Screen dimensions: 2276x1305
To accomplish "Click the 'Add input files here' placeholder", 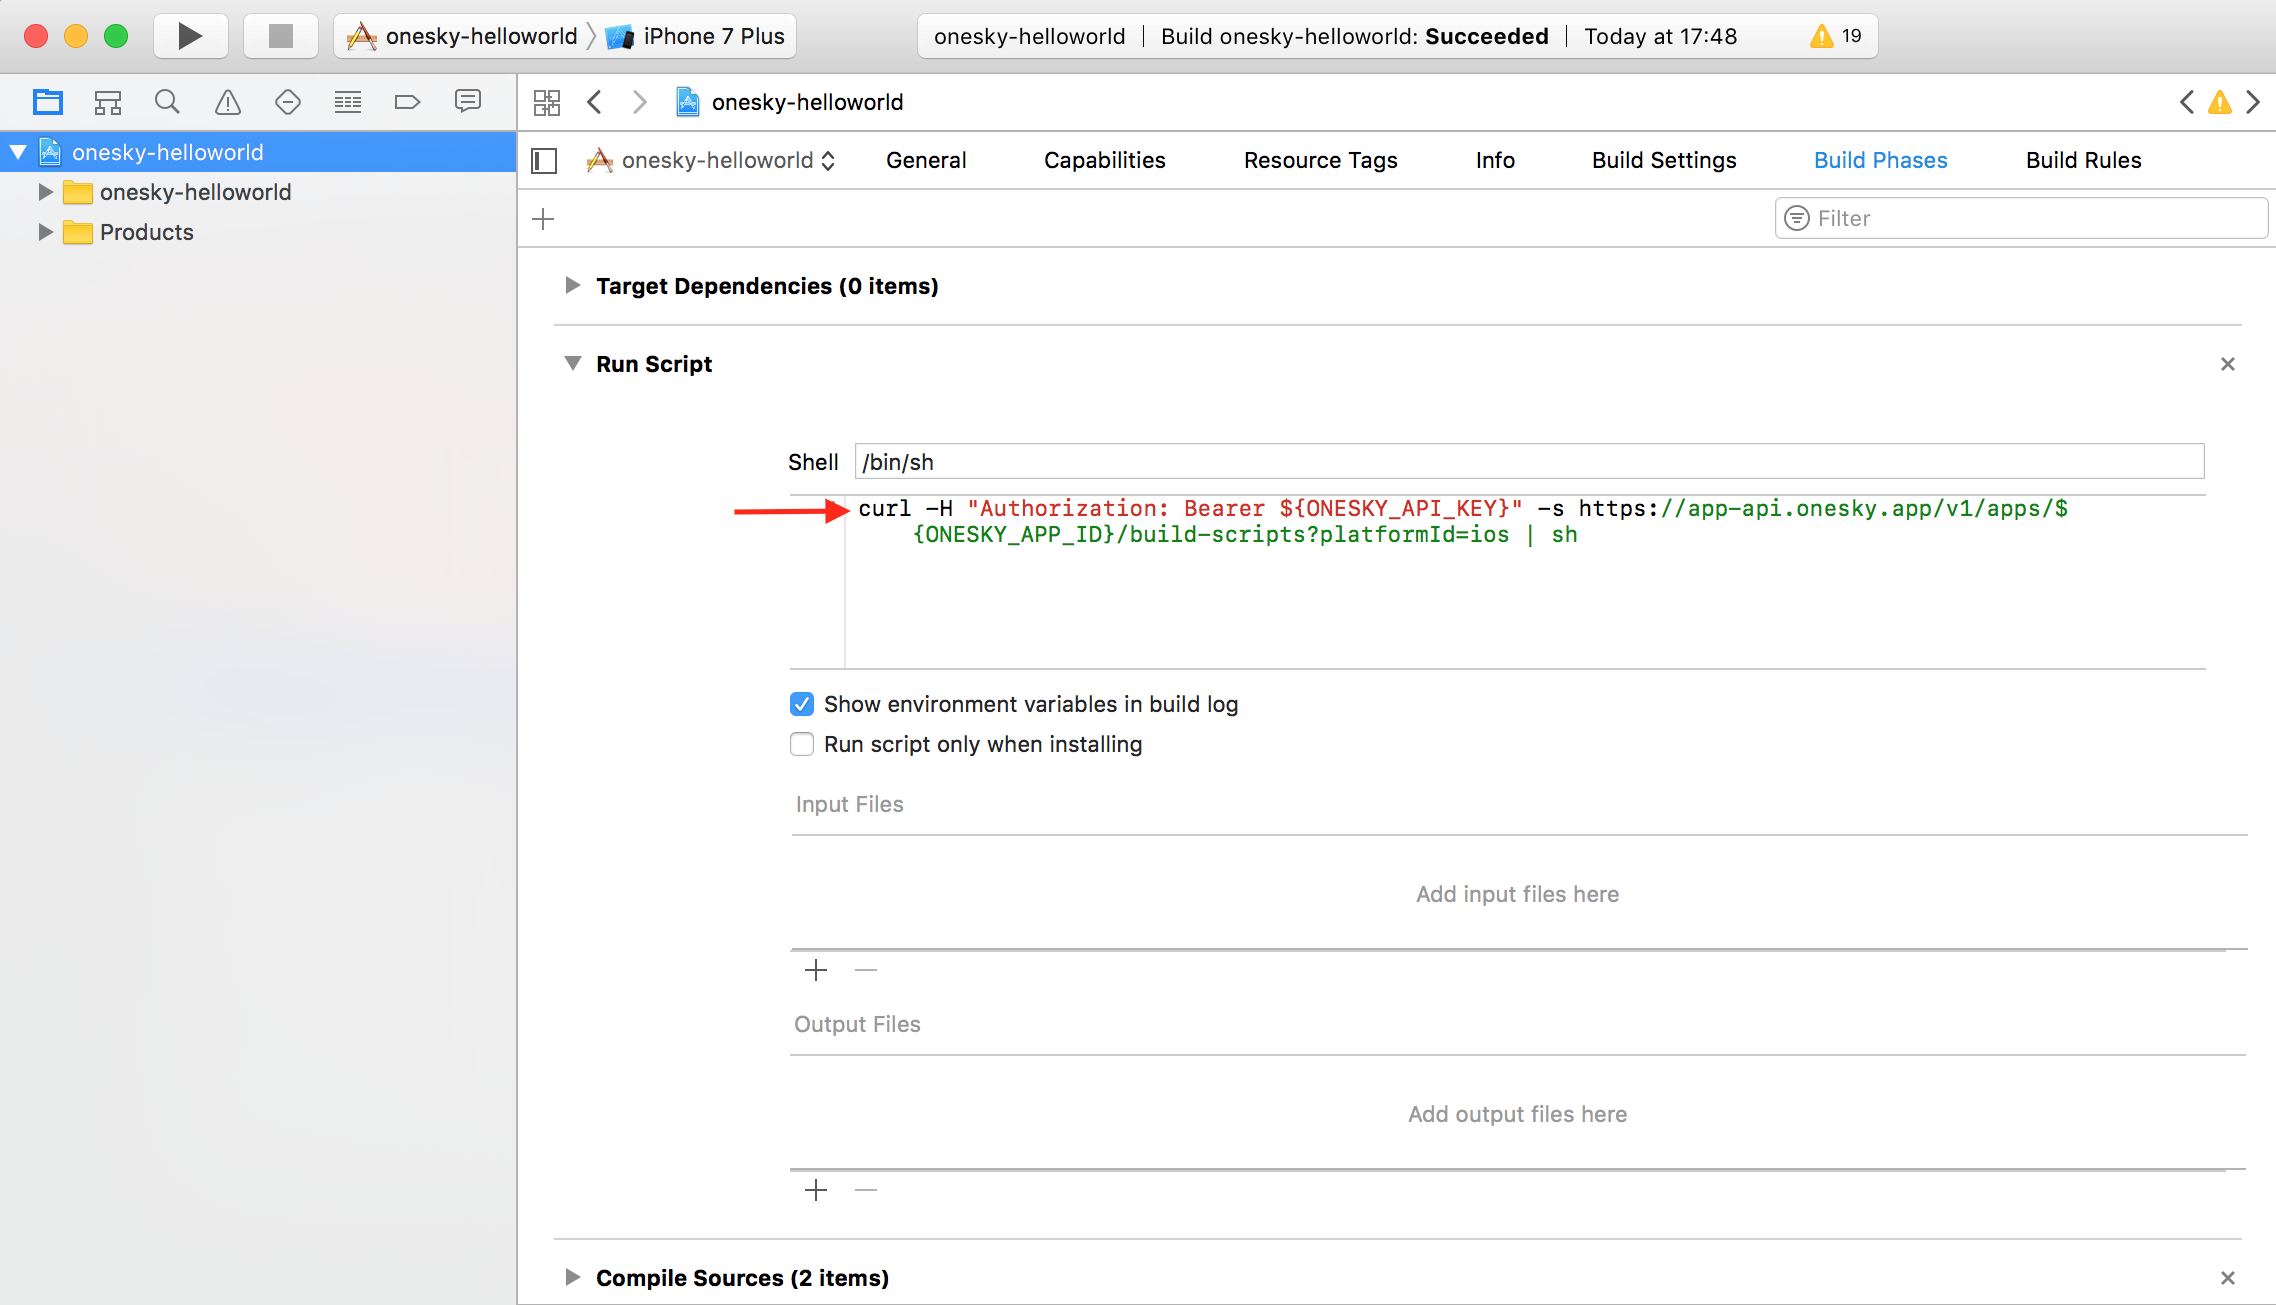I will (x=1517, y=894).
